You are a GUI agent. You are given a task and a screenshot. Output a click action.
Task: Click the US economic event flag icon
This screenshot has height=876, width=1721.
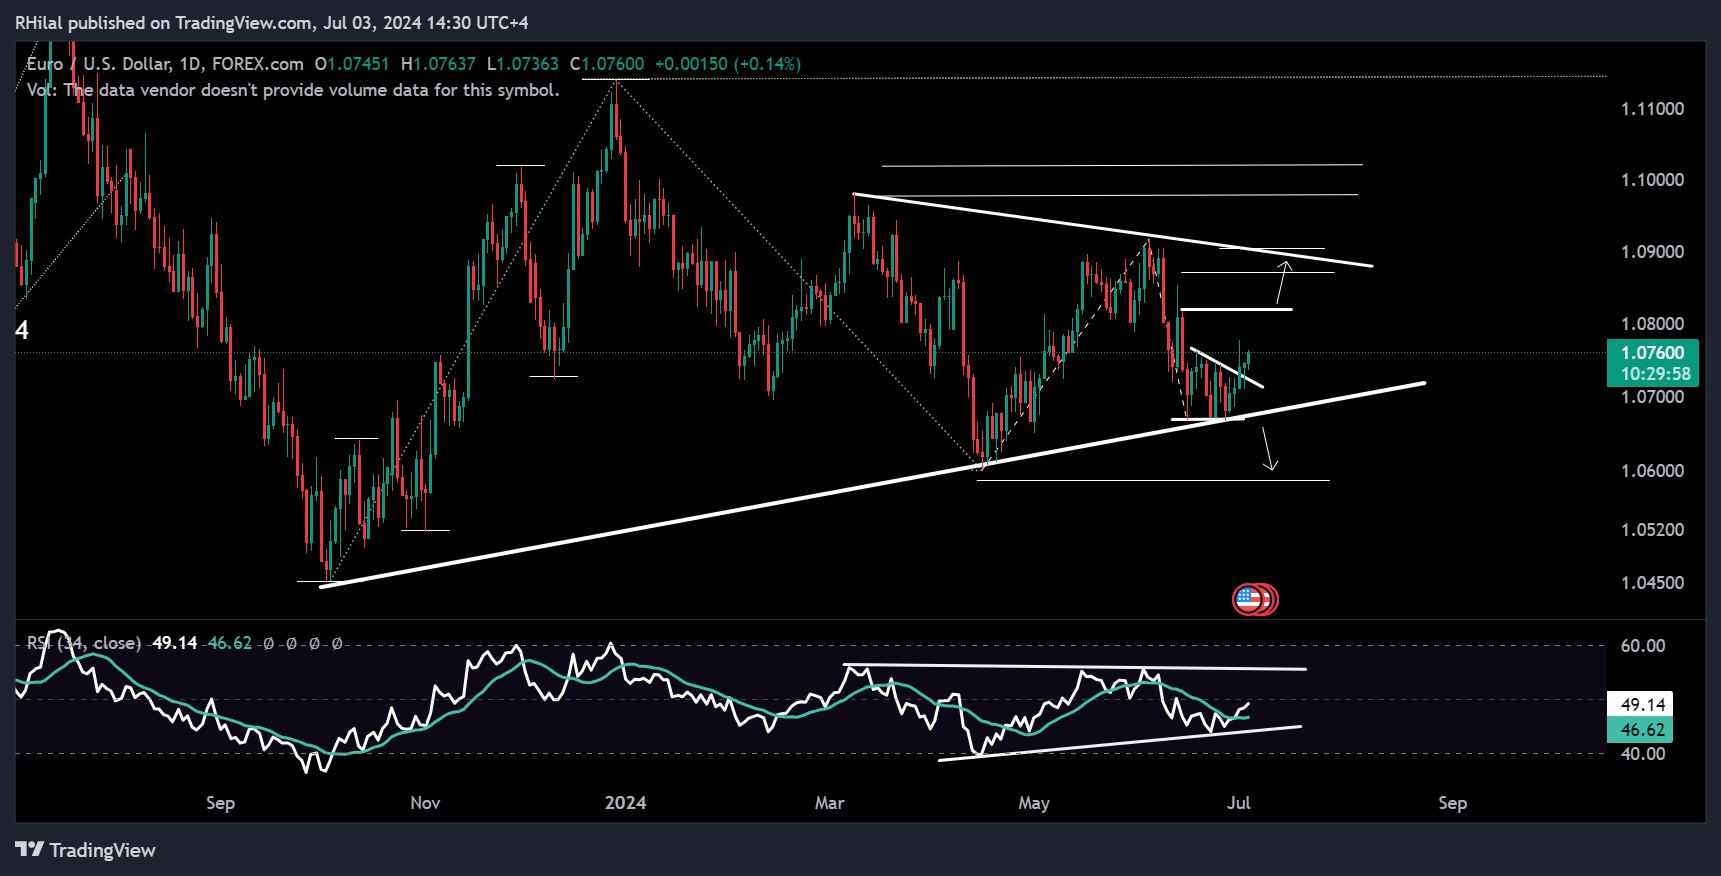(x=1248, y=599)
